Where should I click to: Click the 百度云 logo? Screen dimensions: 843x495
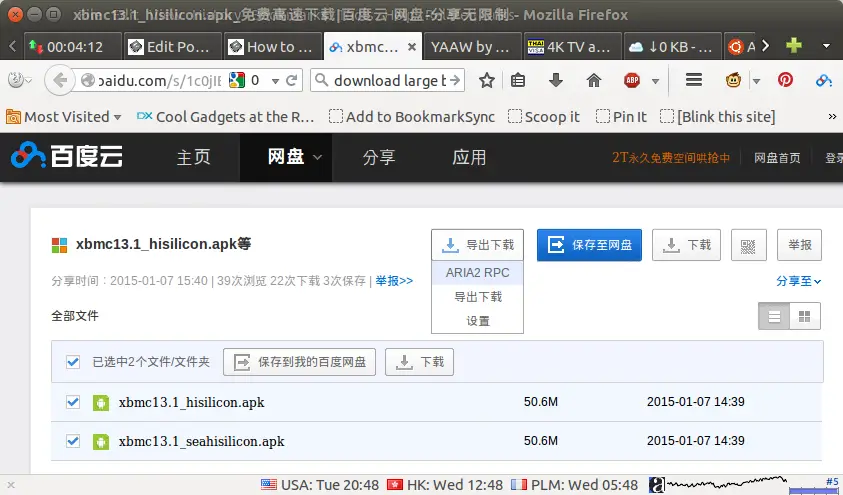(x=67, y=156)
